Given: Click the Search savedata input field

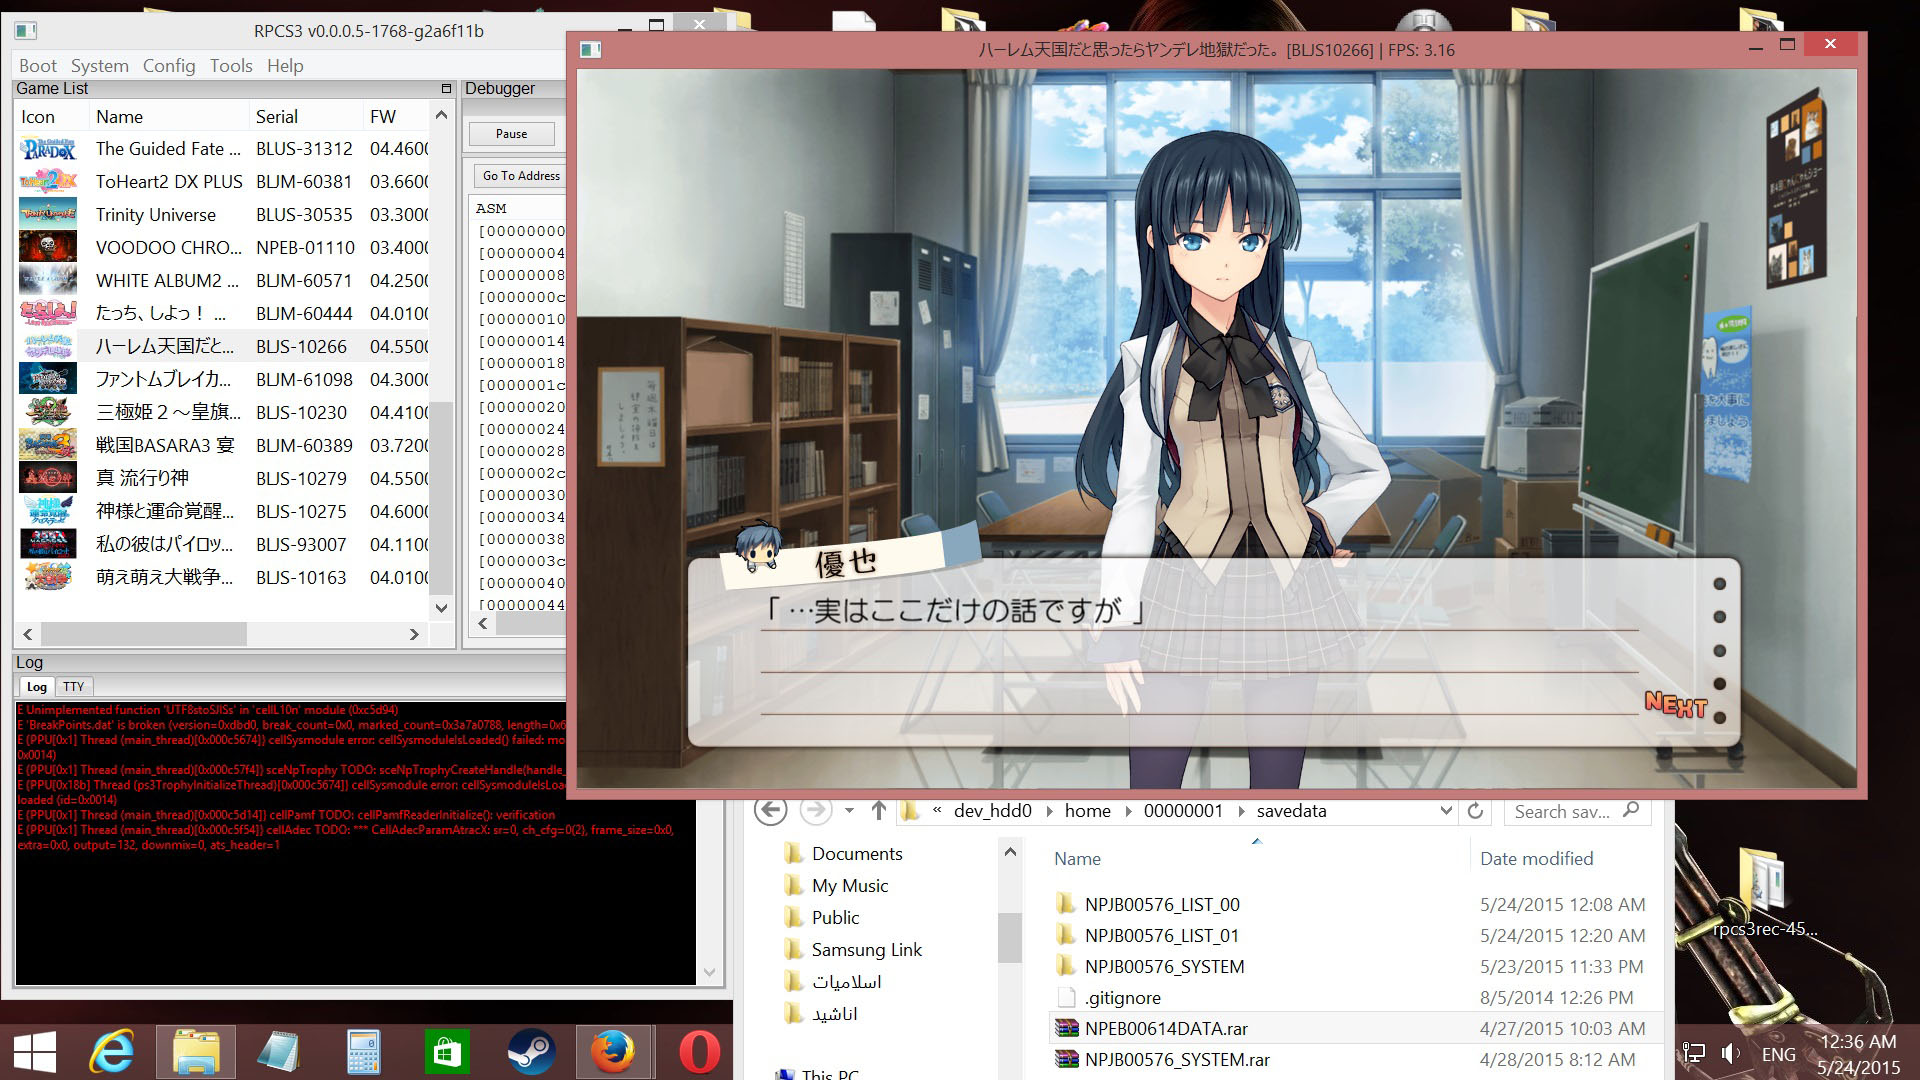Looking at the screenshot, I should (x=1562, y=811).
